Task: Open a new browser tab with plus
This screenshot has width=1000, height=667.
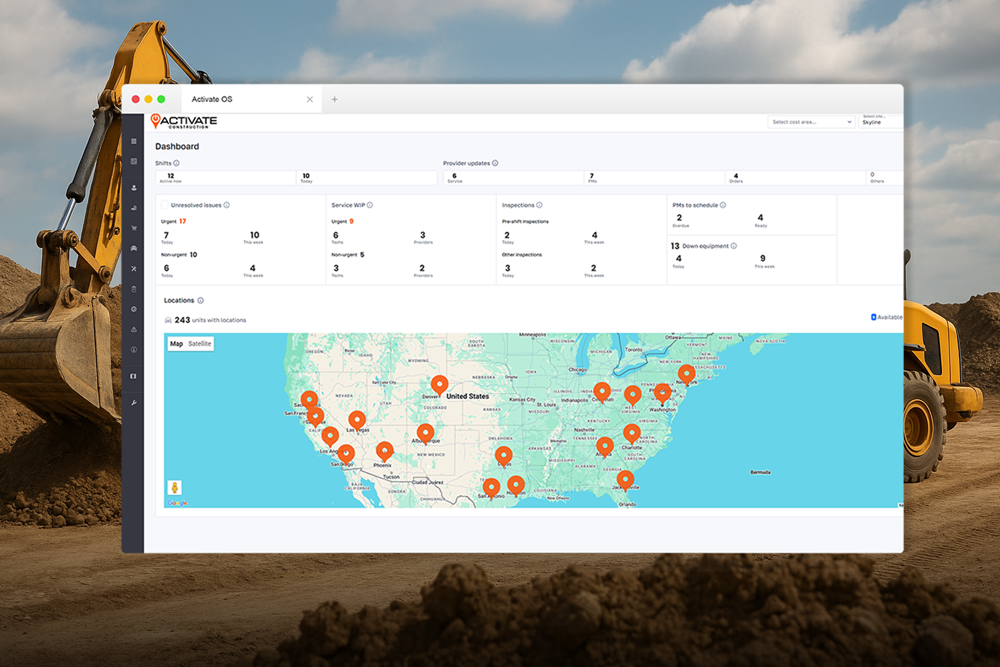Action: click(334, 99)
